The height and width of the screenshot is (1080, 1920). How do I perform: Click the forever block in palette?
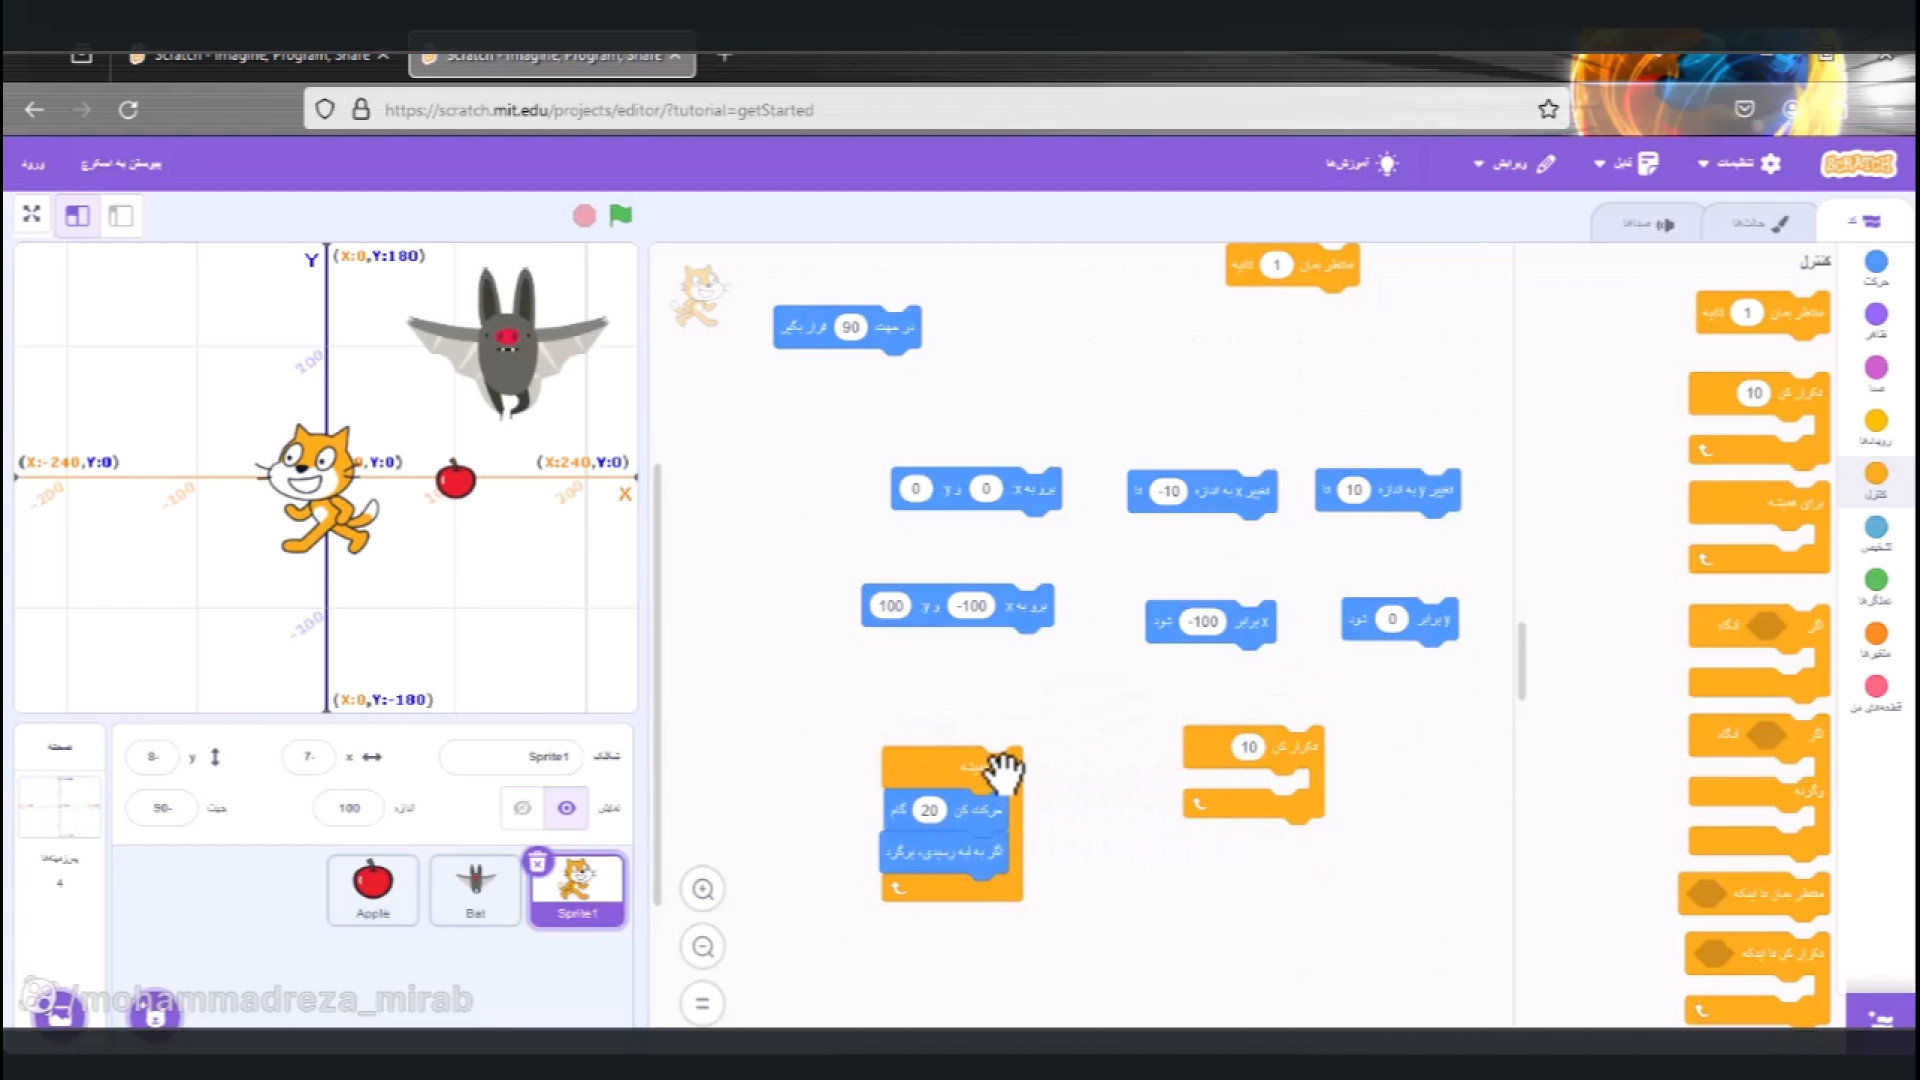point(1760,503)
